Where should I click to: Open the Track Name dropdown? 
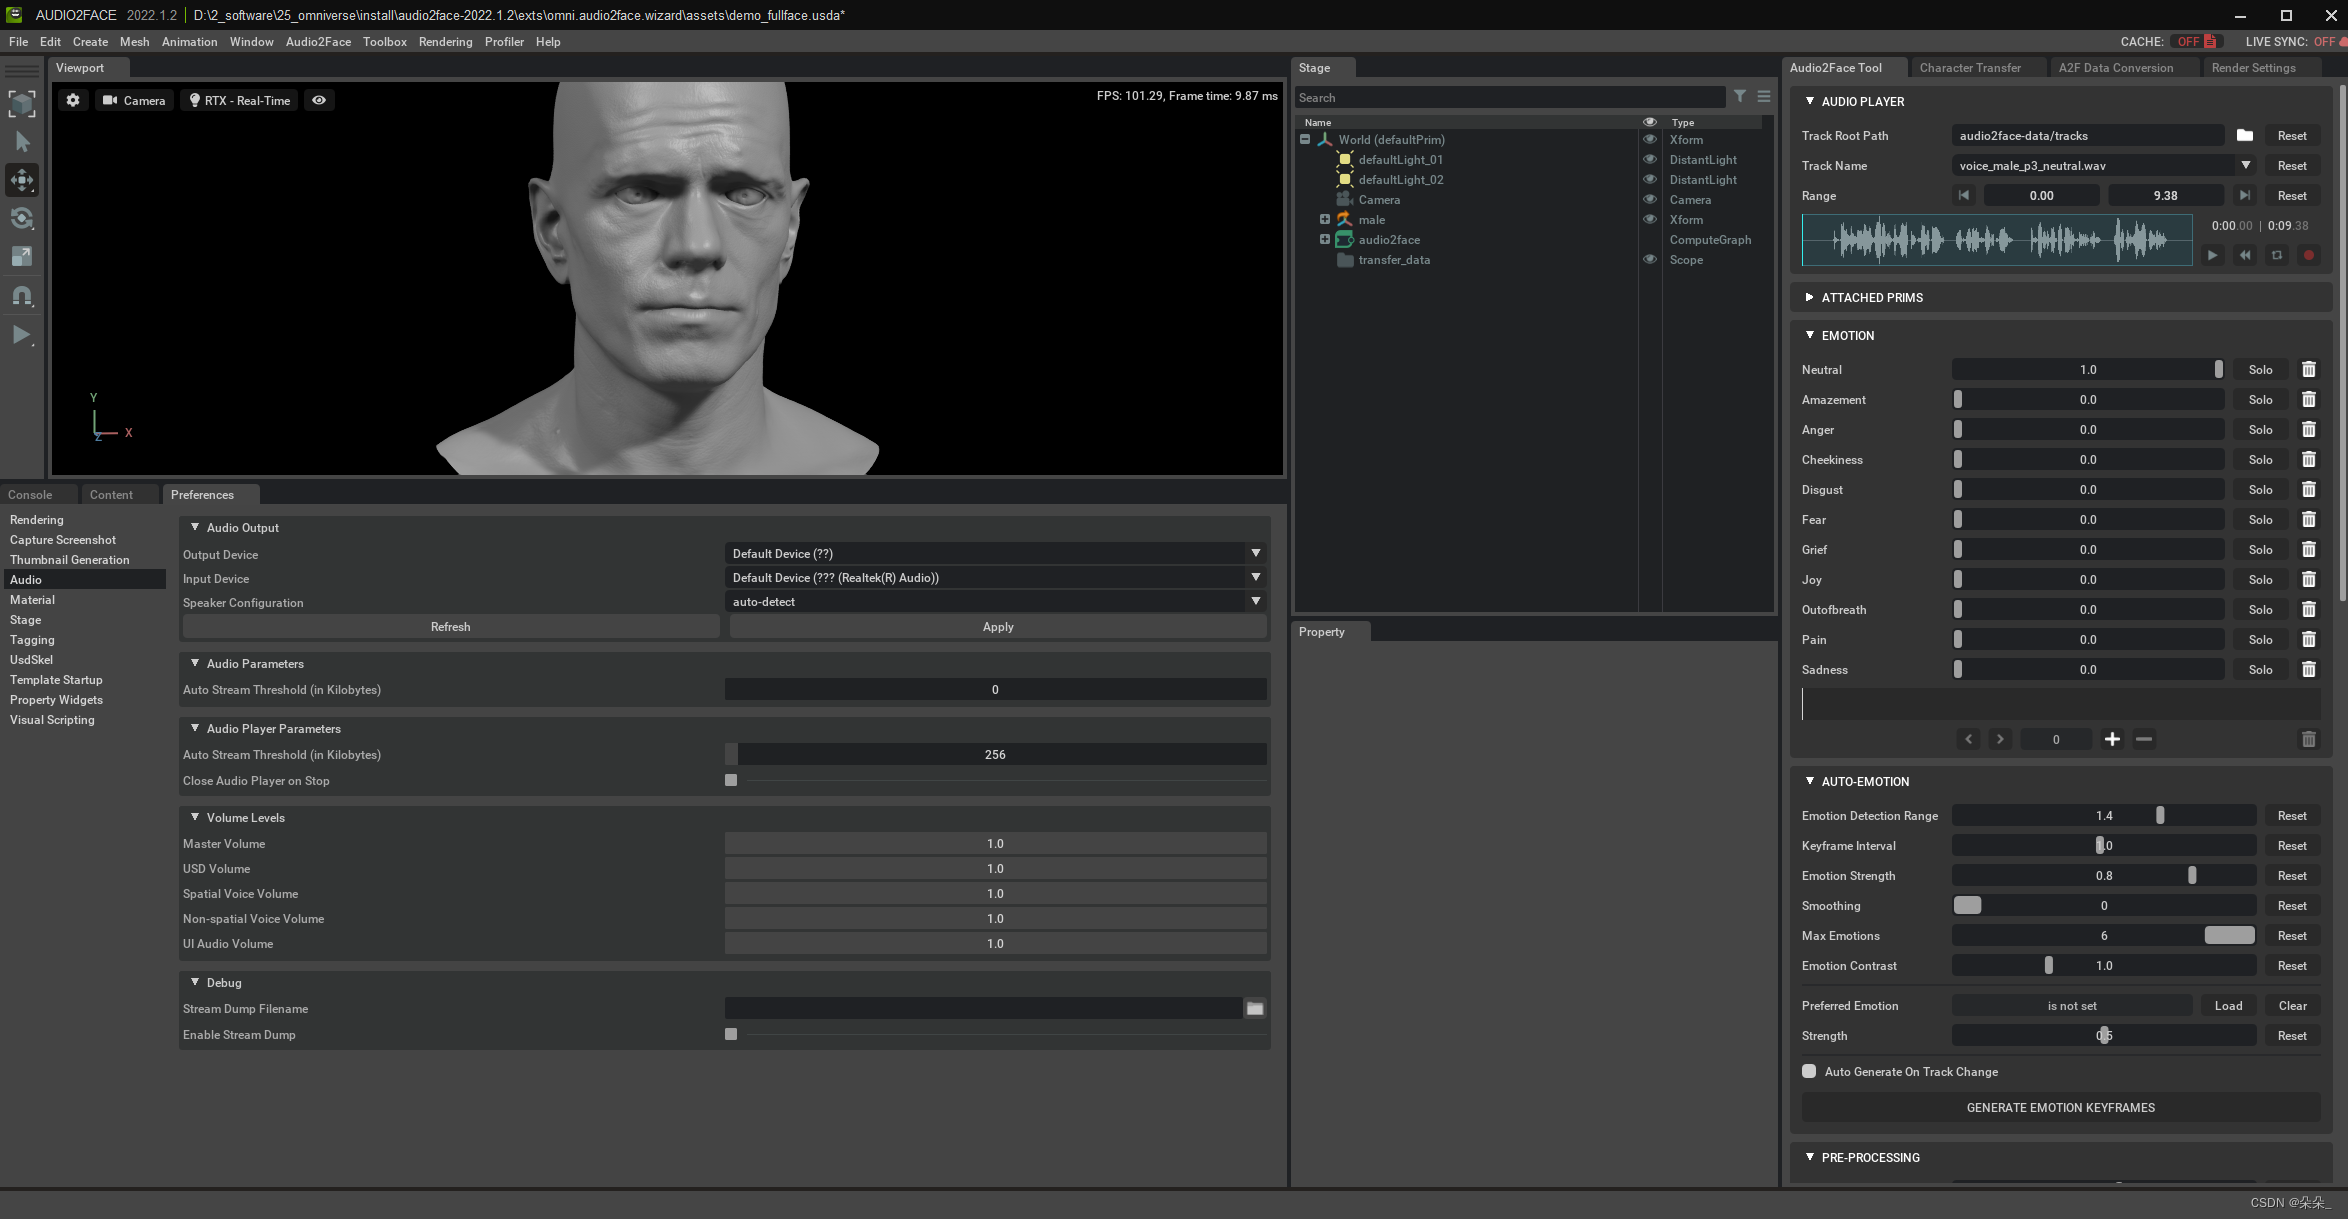[2245, 166]
